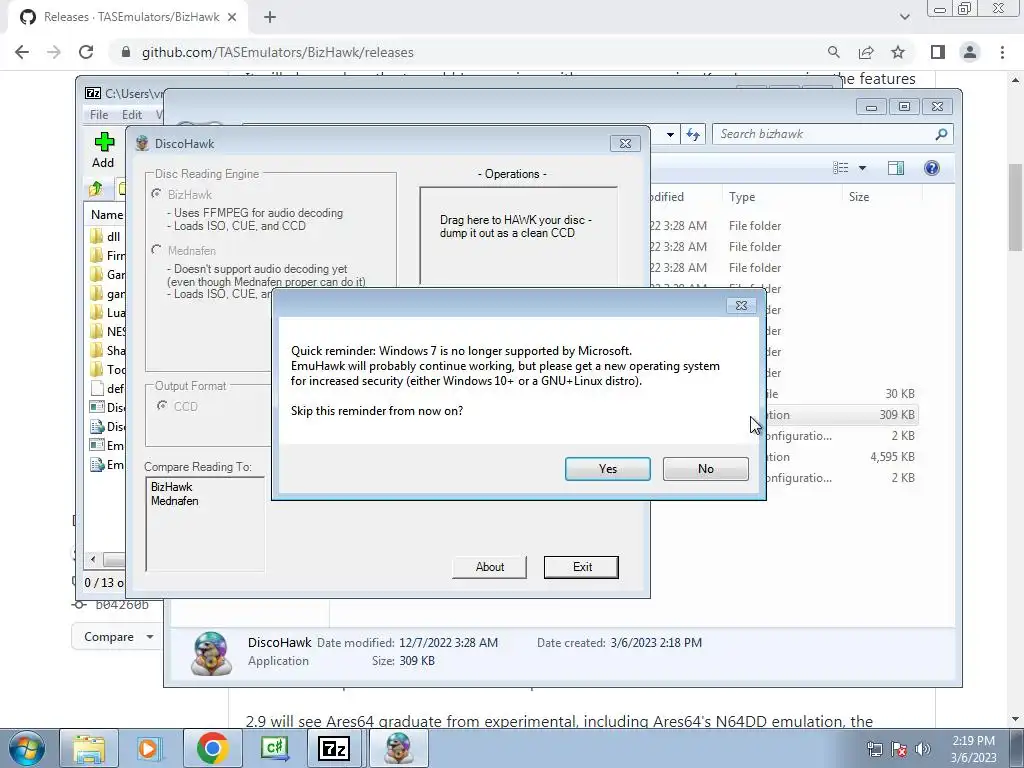
Task: Click the volume speaker tray icon
Action: tap(923, 749)
